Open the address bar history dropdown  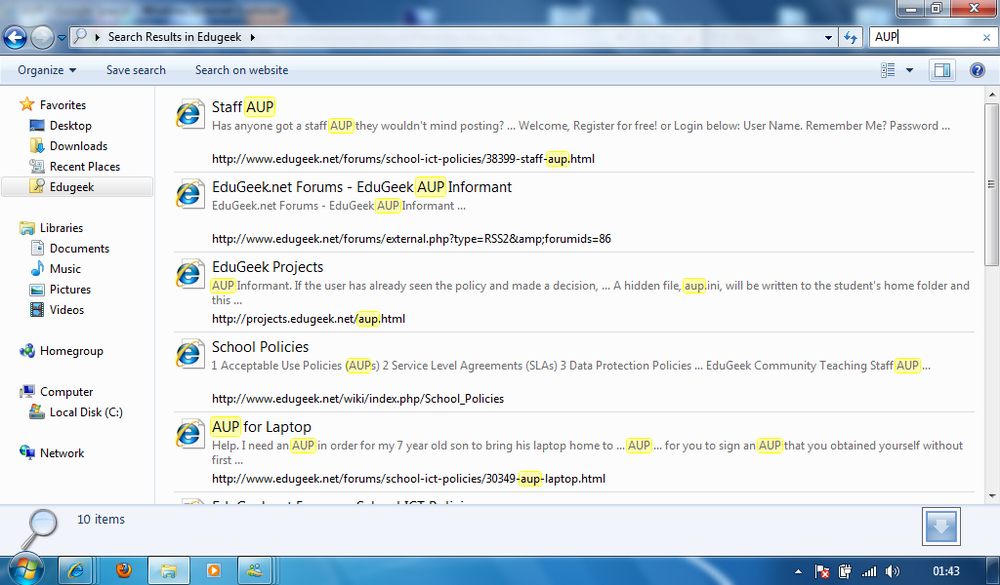(x=828, y=38)
